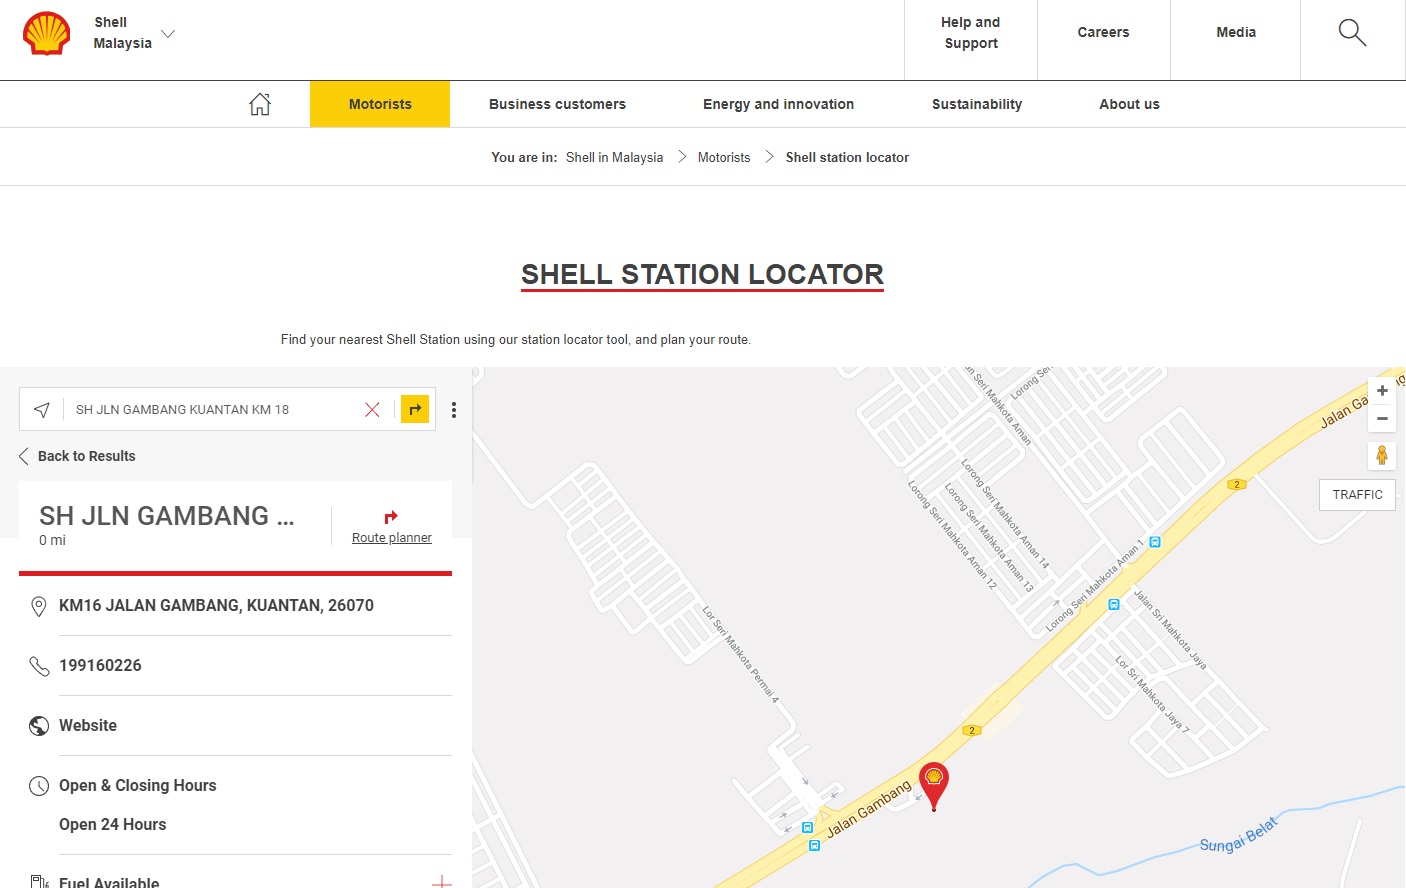The image size is (1406, 888).
Task: Click the Careers link in the header
Action: tap(1103, 32)
